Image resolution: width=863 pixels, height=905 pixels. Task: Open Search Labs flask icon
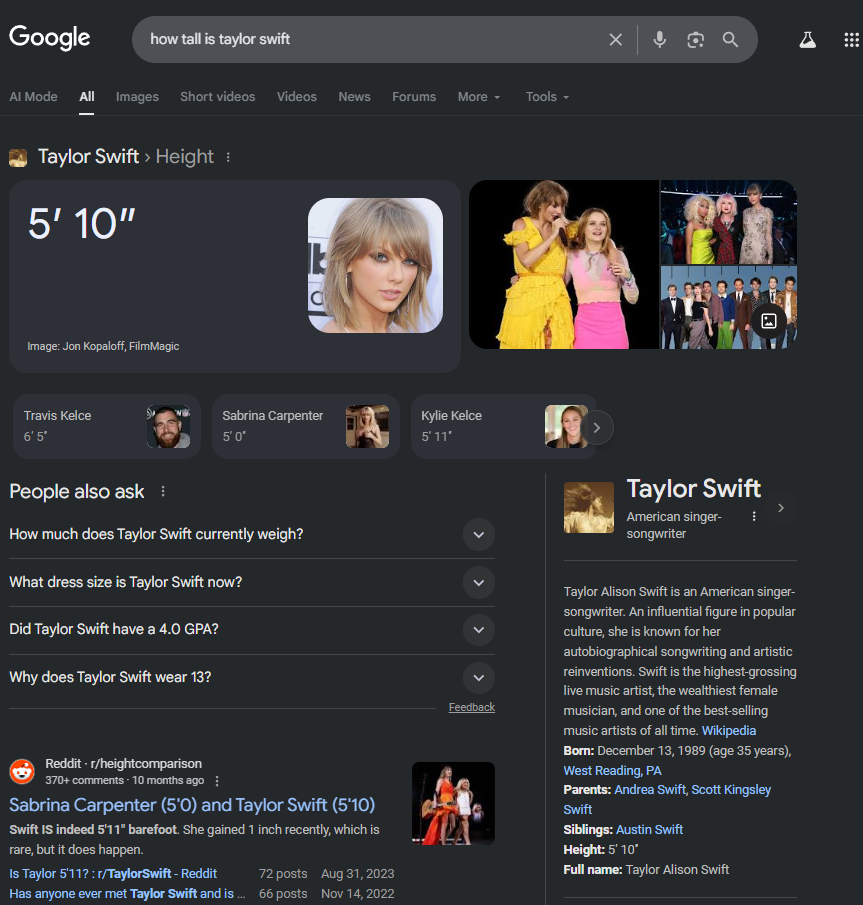807,40
